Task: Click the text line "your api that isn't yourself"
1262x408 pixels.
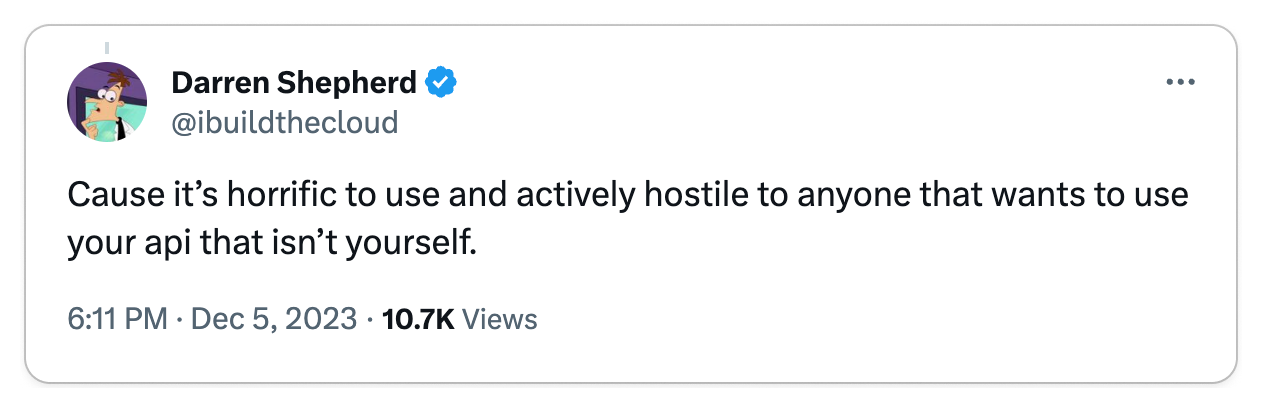Action: [x=269, y=244]
